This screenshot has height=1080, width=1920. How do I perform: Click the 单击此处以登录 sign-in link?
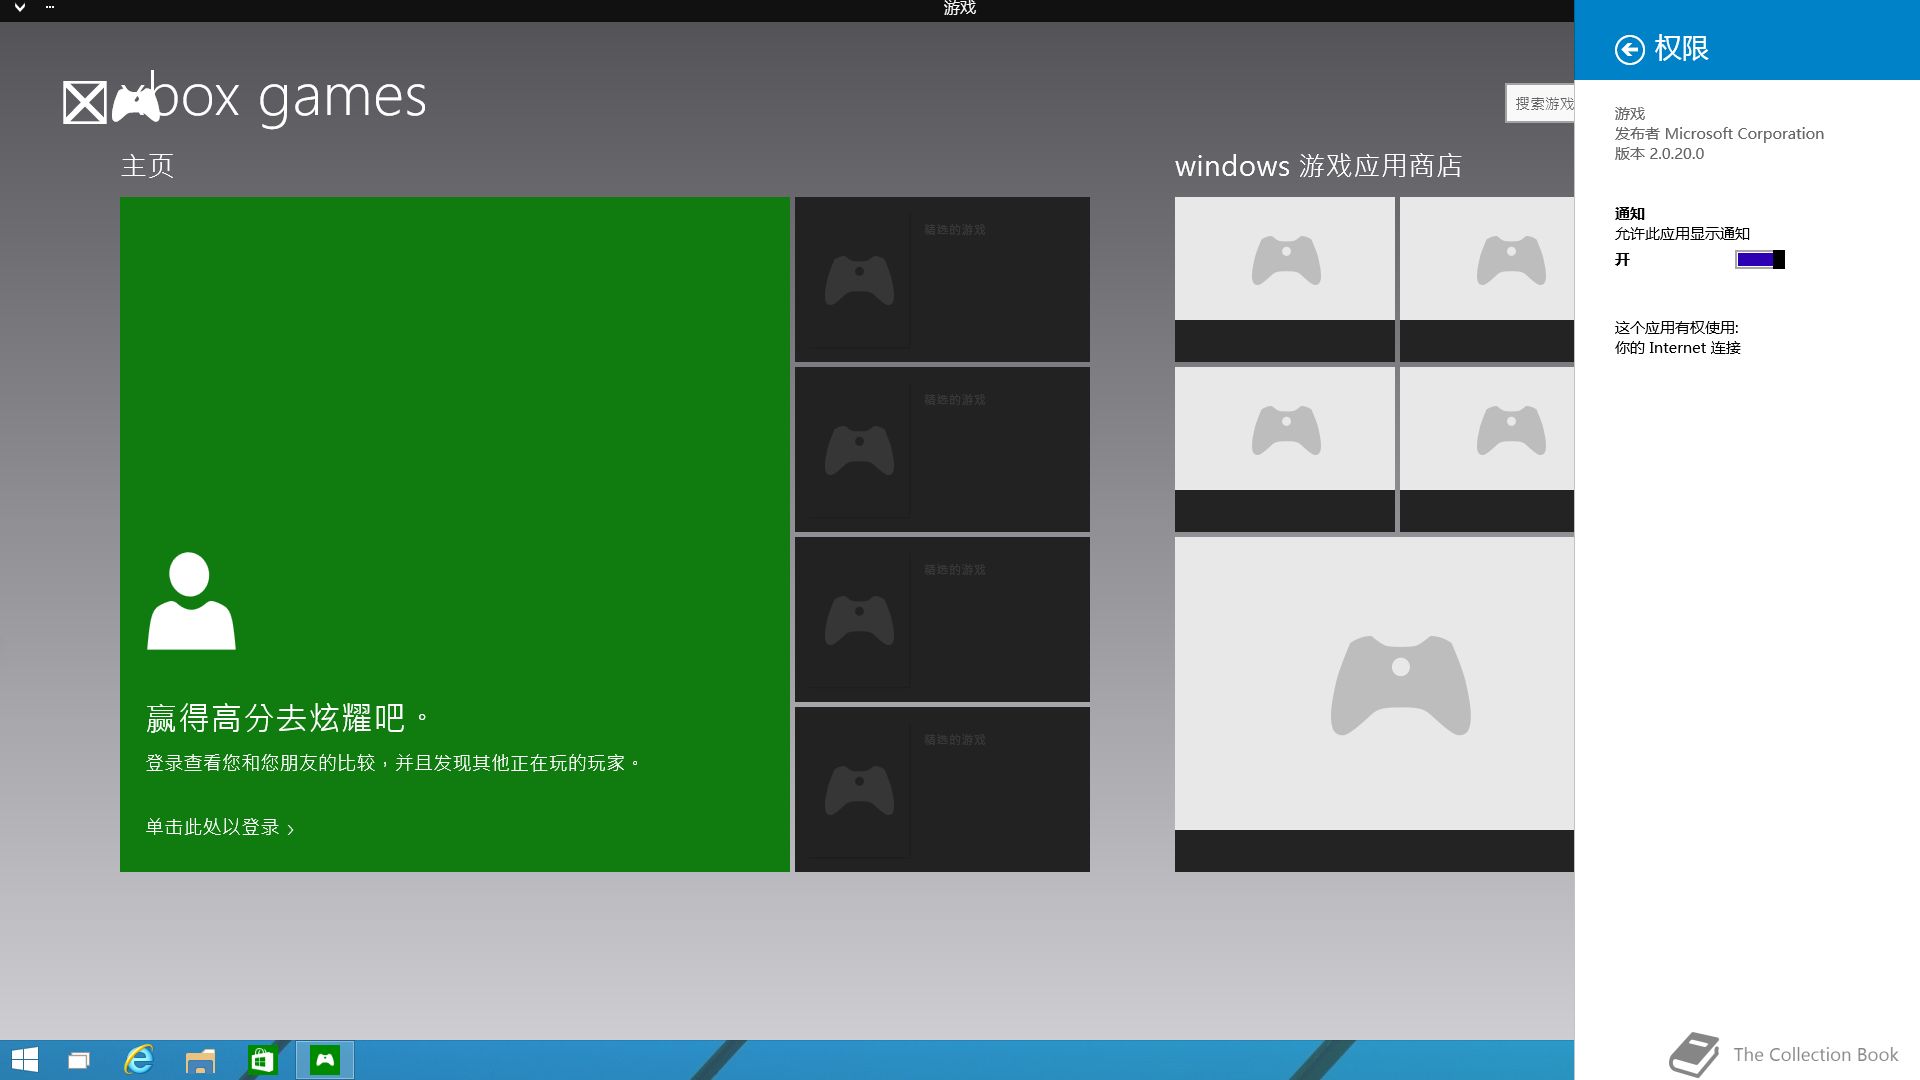click(x=220, y=827)
